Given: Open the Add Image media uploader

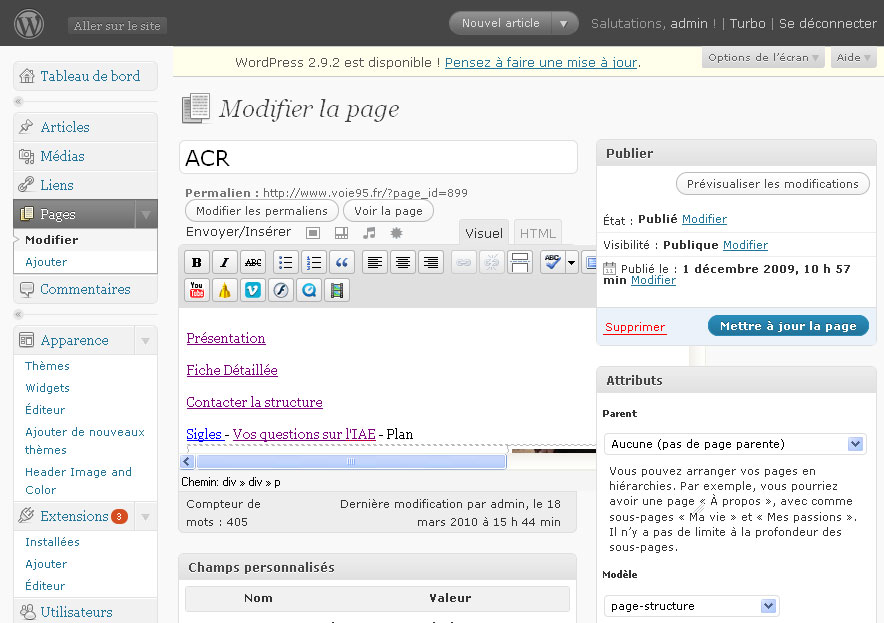Looking at the screenshot, I should pos(312,232).
